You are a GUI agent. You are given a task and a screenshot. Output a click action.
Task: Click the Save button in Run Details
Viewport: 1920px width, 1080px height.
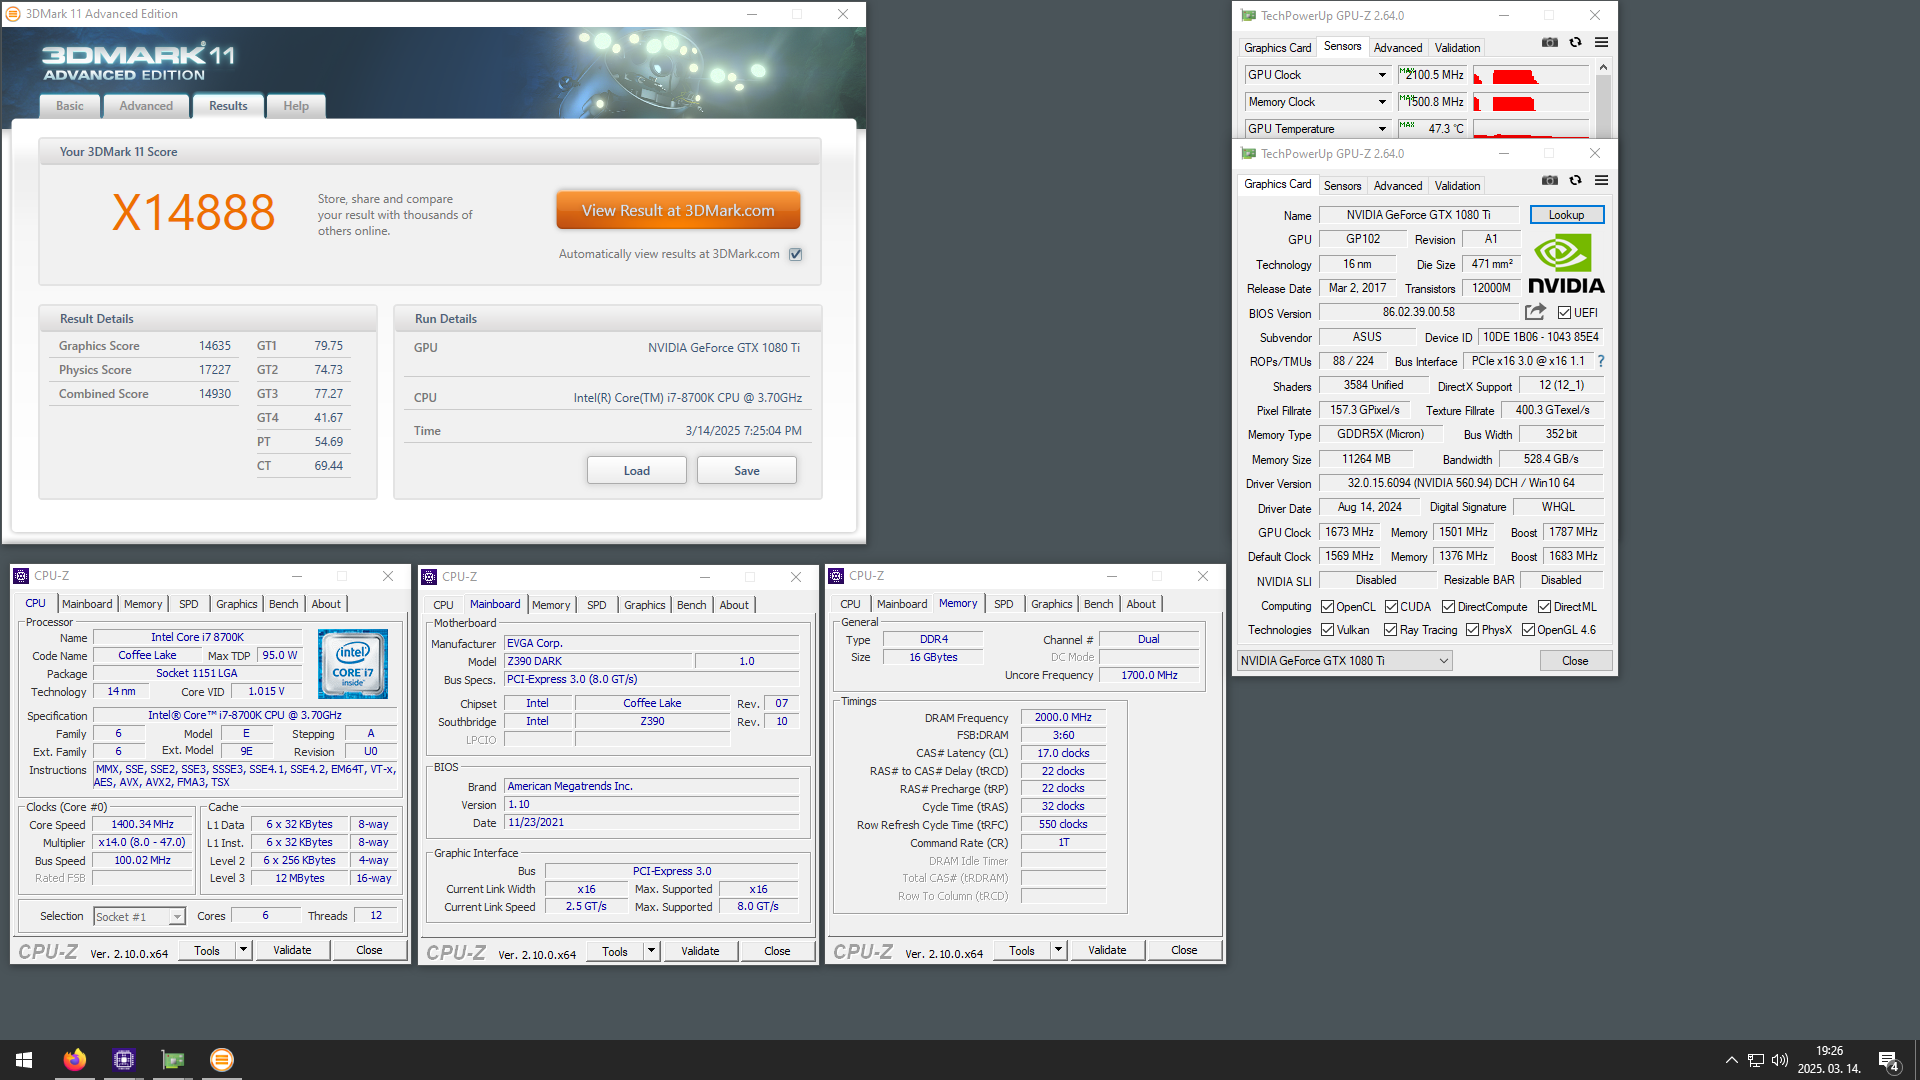(x=747, y=471)
